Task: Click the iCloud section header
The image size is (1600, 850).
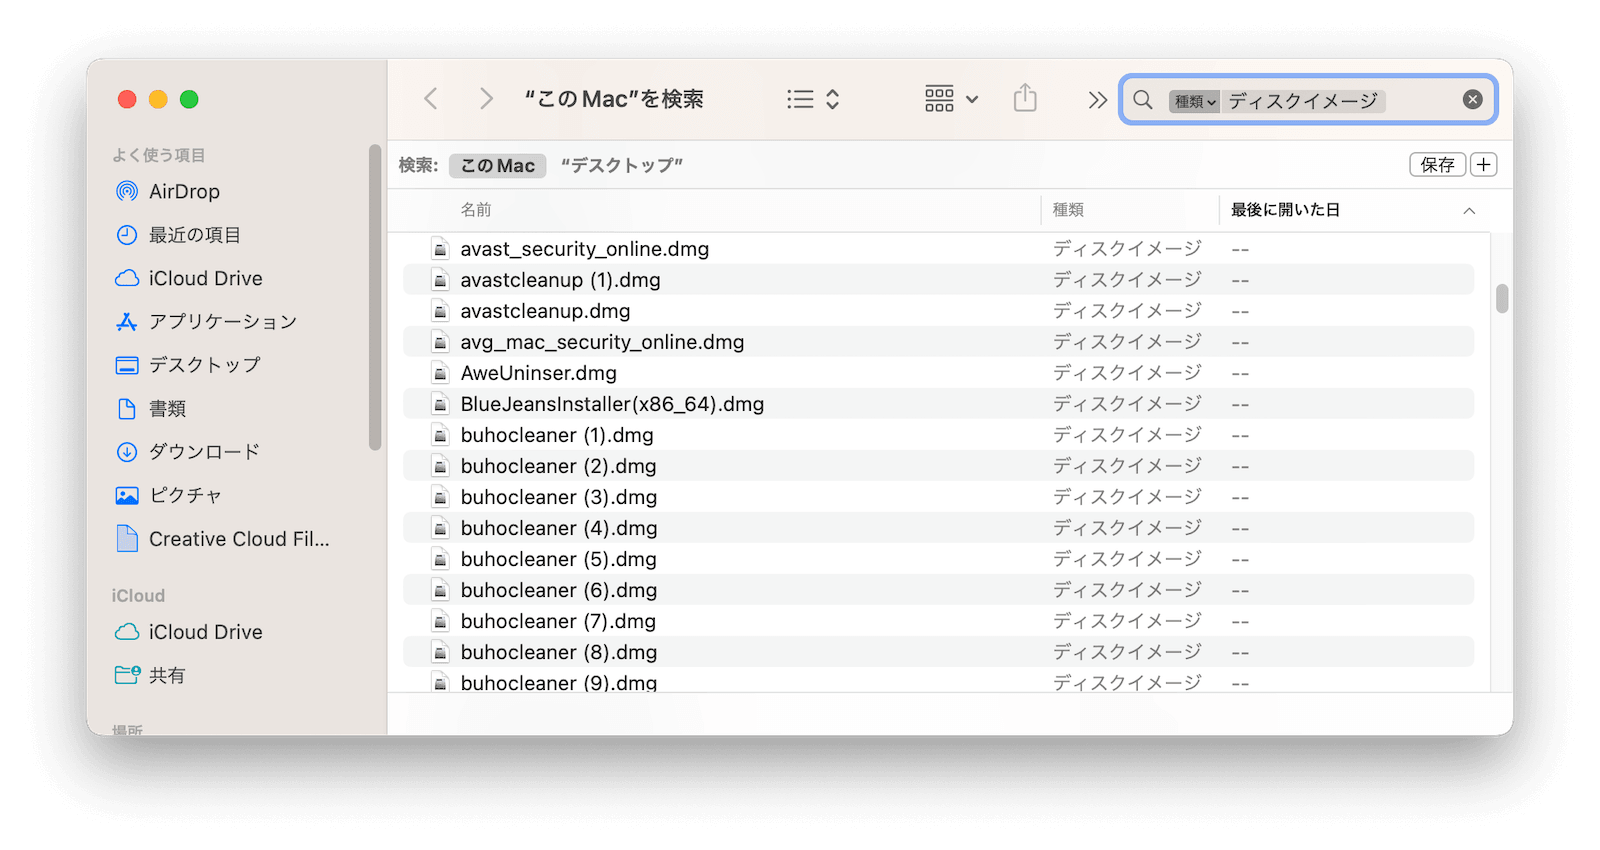Action: [138, 596]
